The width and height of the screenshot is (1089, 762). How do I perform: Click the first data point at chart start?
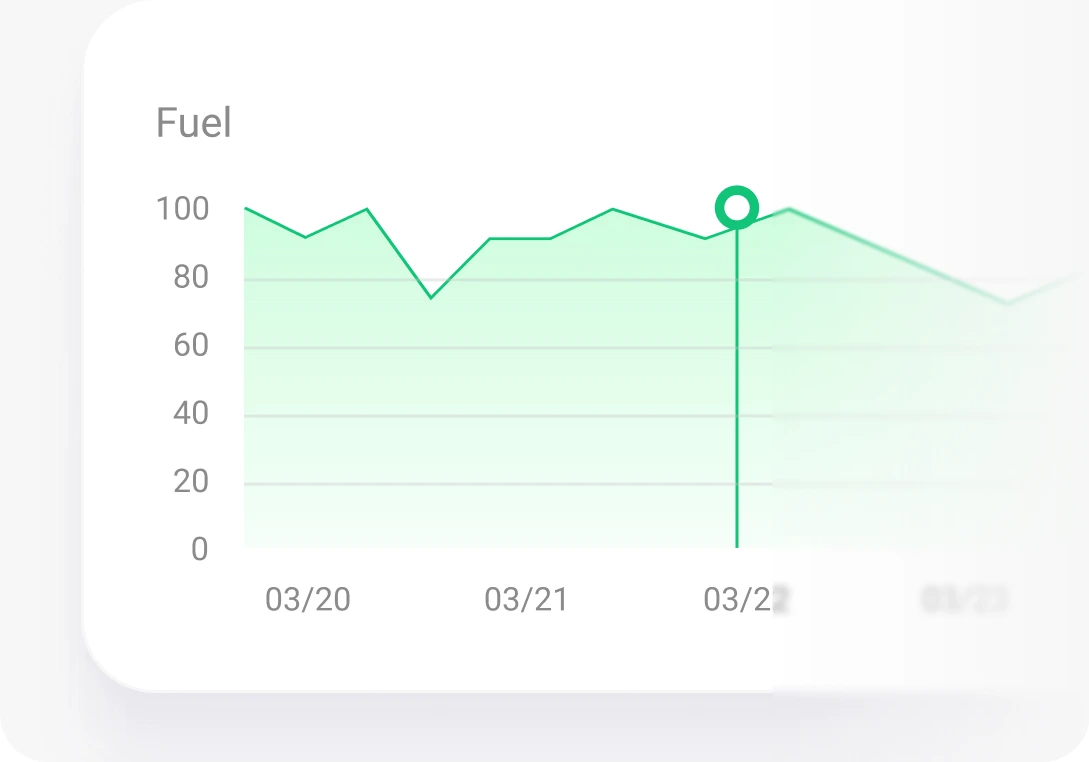click(246, 208)
